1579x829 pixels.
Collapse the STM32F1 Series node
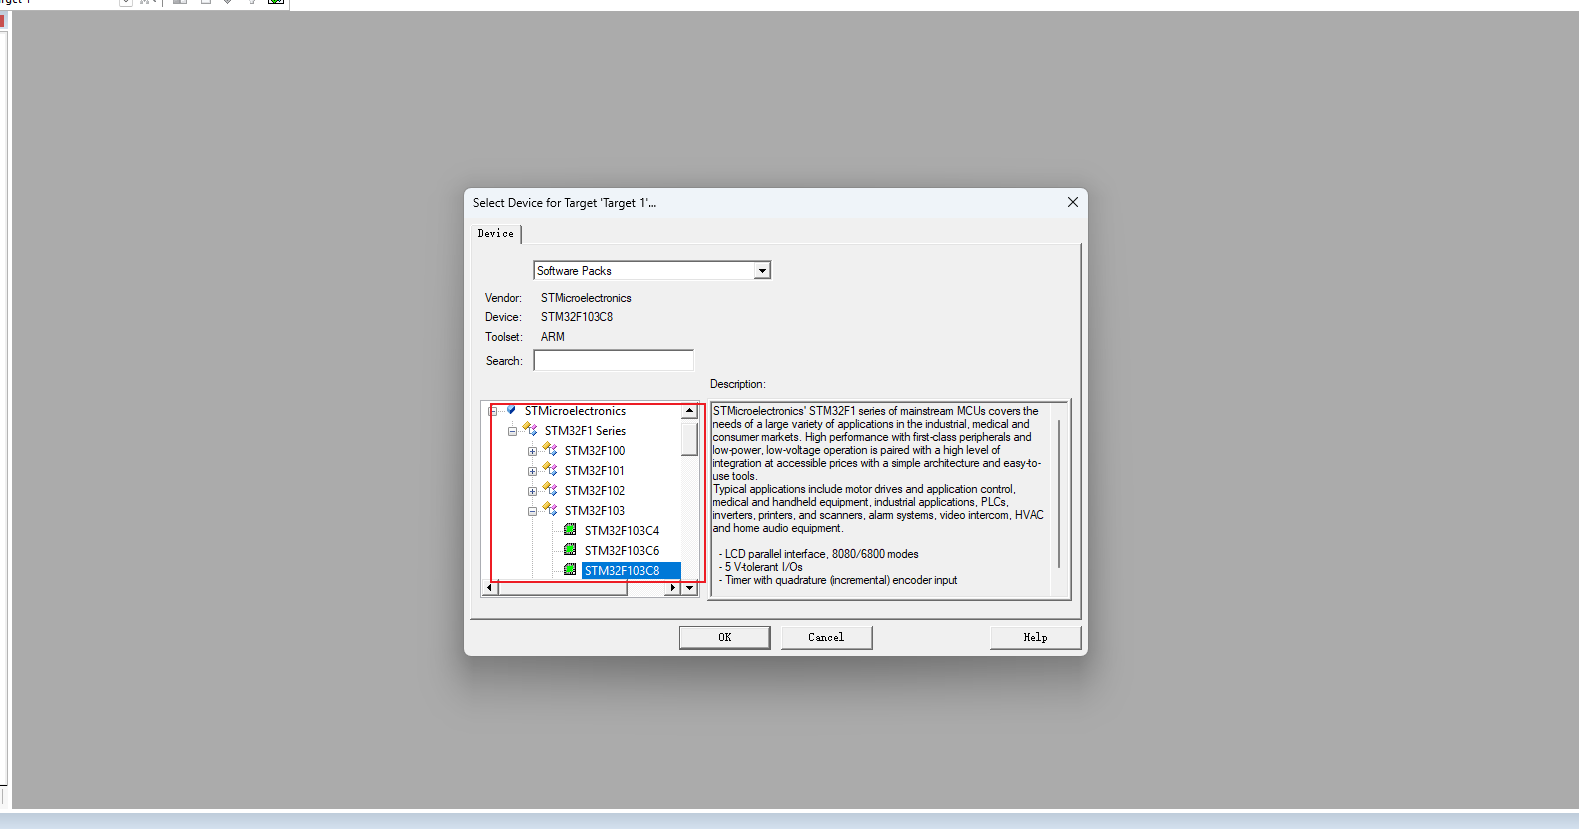click(x=512, y=431)
